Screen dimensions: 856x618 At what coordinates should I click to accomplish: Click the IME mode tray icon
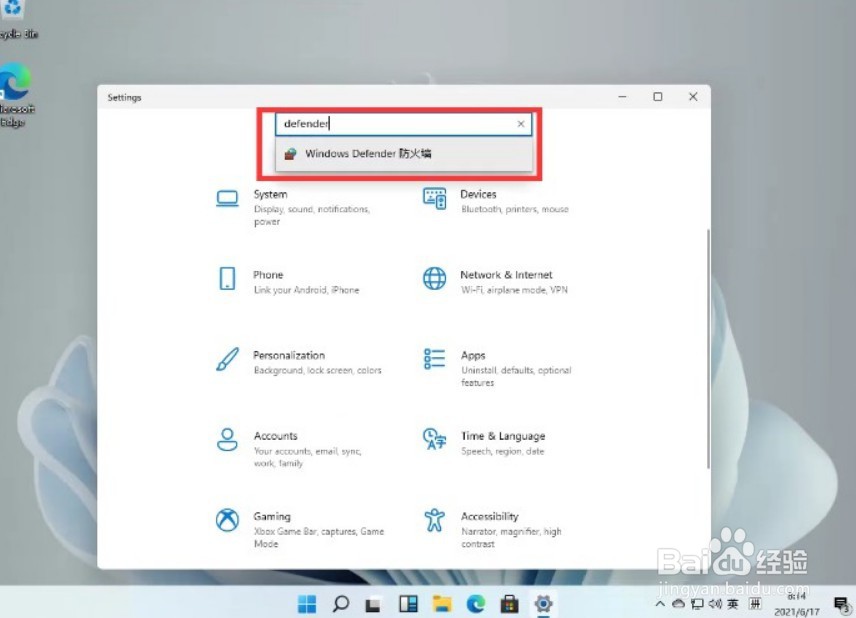tap(755, 604)
